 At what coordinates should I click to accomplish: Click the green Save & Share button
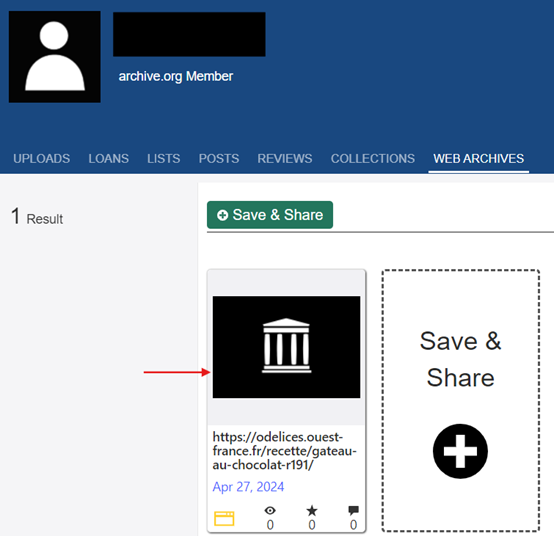(x=270, y=215)
